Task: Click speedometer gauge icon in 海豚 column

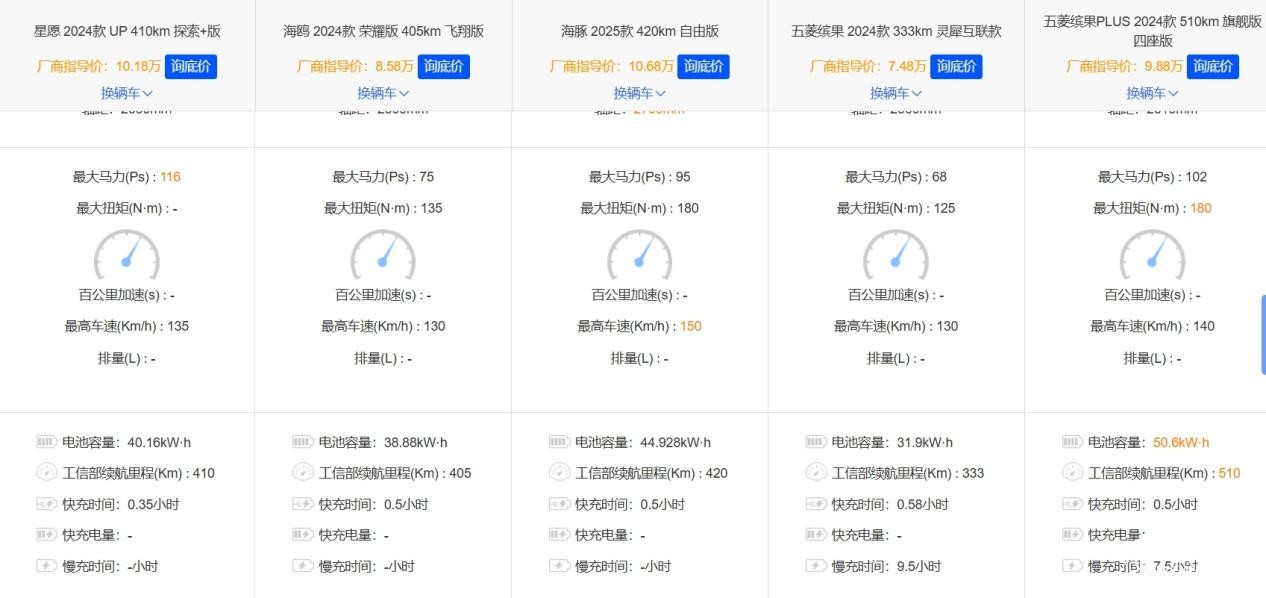Action: (640, 255)
